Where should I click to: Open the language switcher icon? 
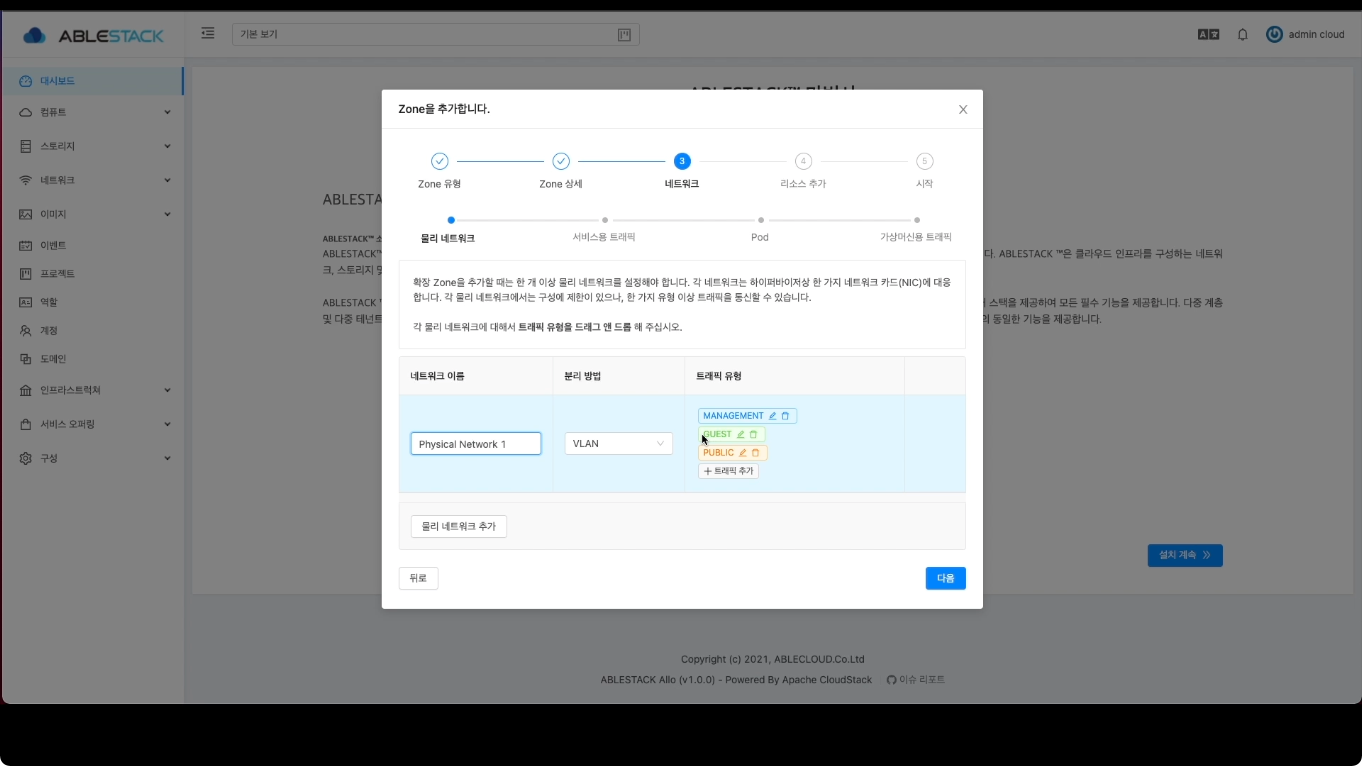click(x=1208, y=34)
